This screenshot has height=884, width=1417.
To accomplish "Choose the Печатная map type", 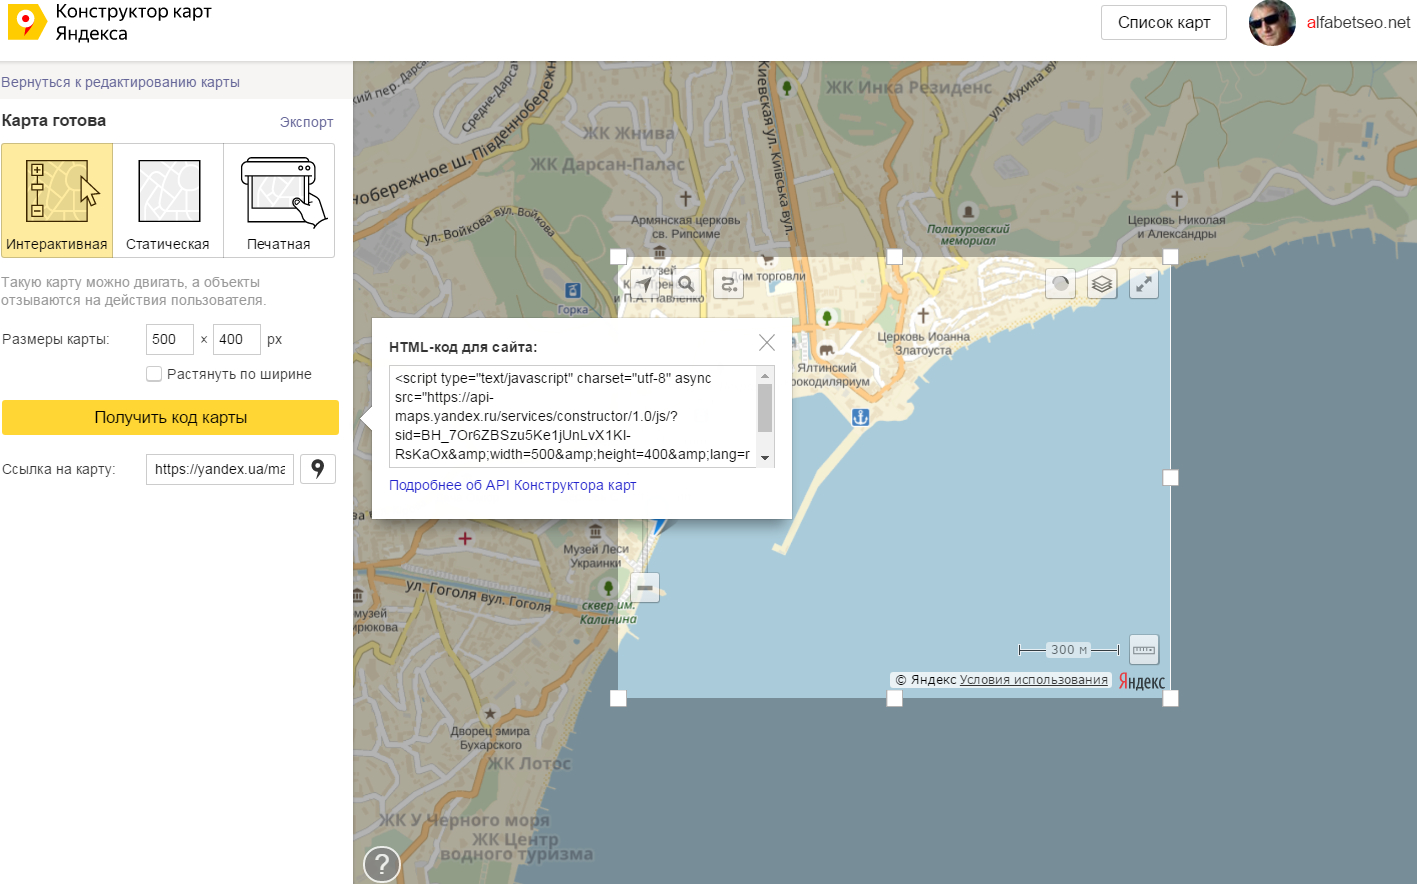I will 279,200.
